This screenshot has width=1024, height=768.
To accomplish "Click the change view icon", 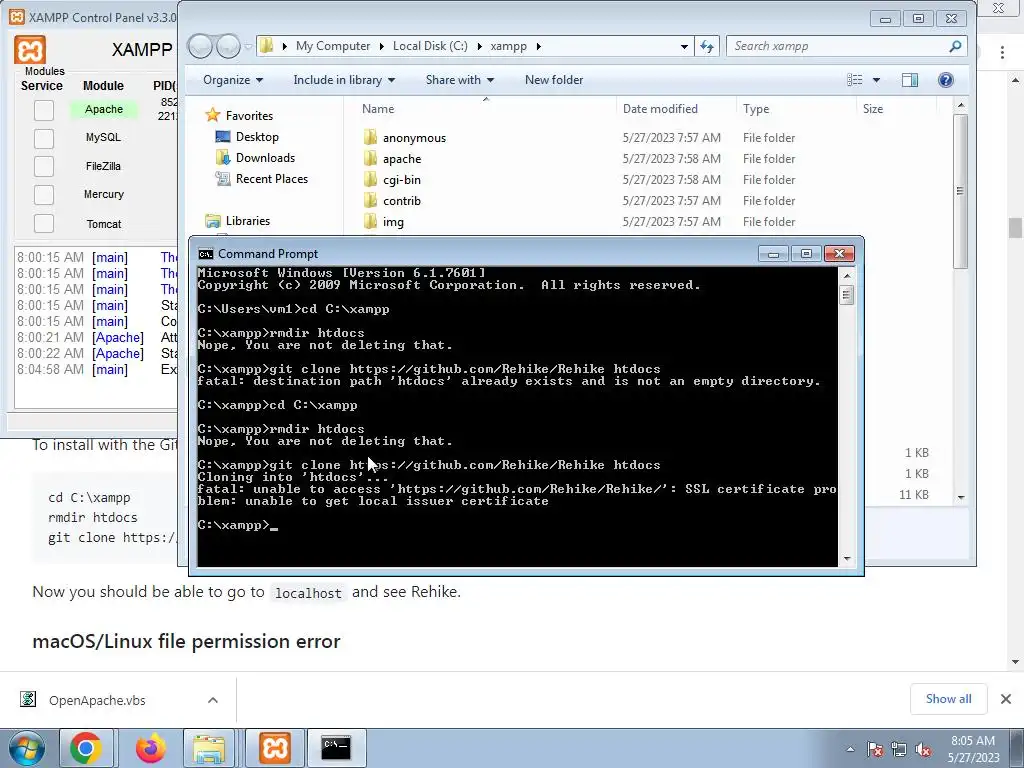I will point(854,80).
